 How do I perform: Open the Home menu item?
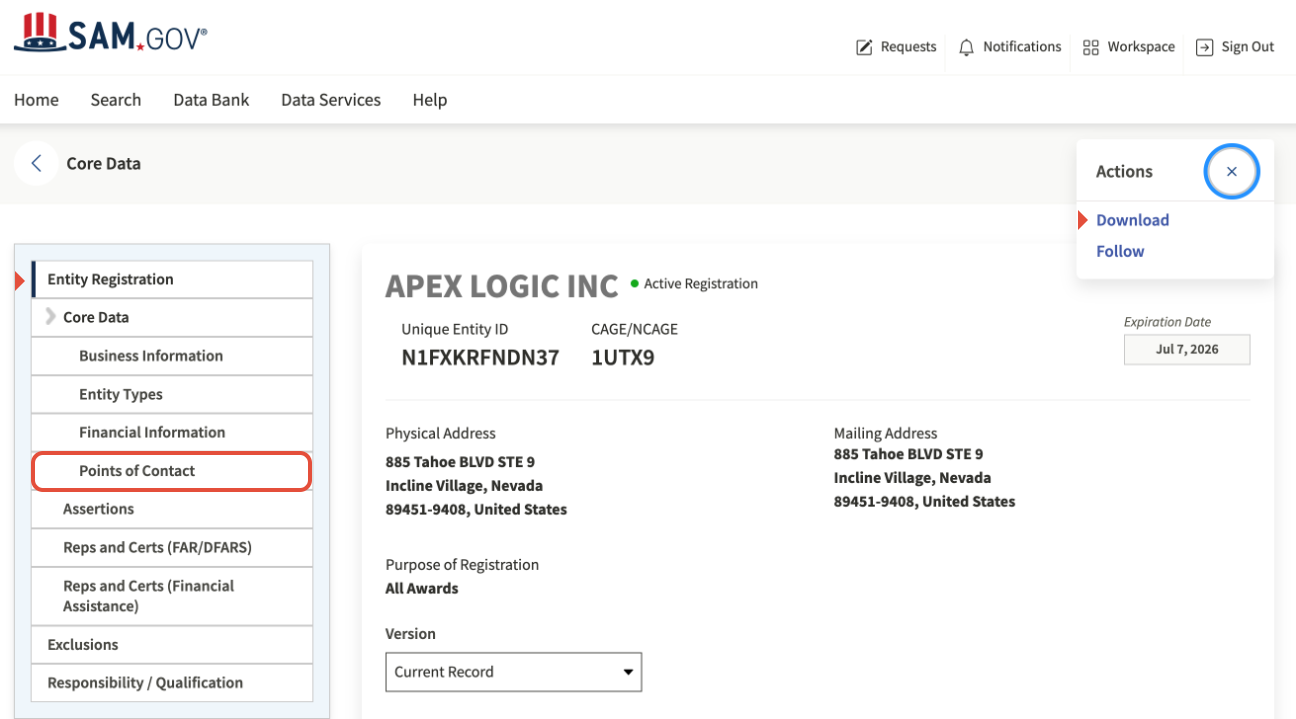click(x=36, y=100)
